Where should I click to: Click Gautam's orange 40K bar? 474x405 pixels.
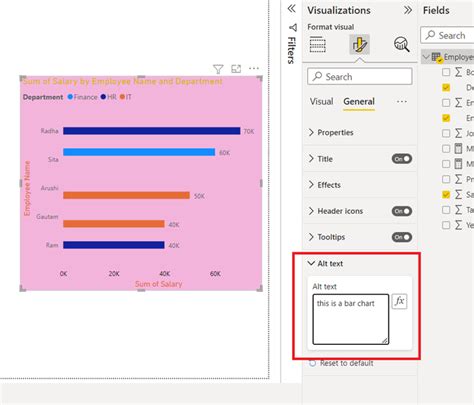[x=114, y=224]
